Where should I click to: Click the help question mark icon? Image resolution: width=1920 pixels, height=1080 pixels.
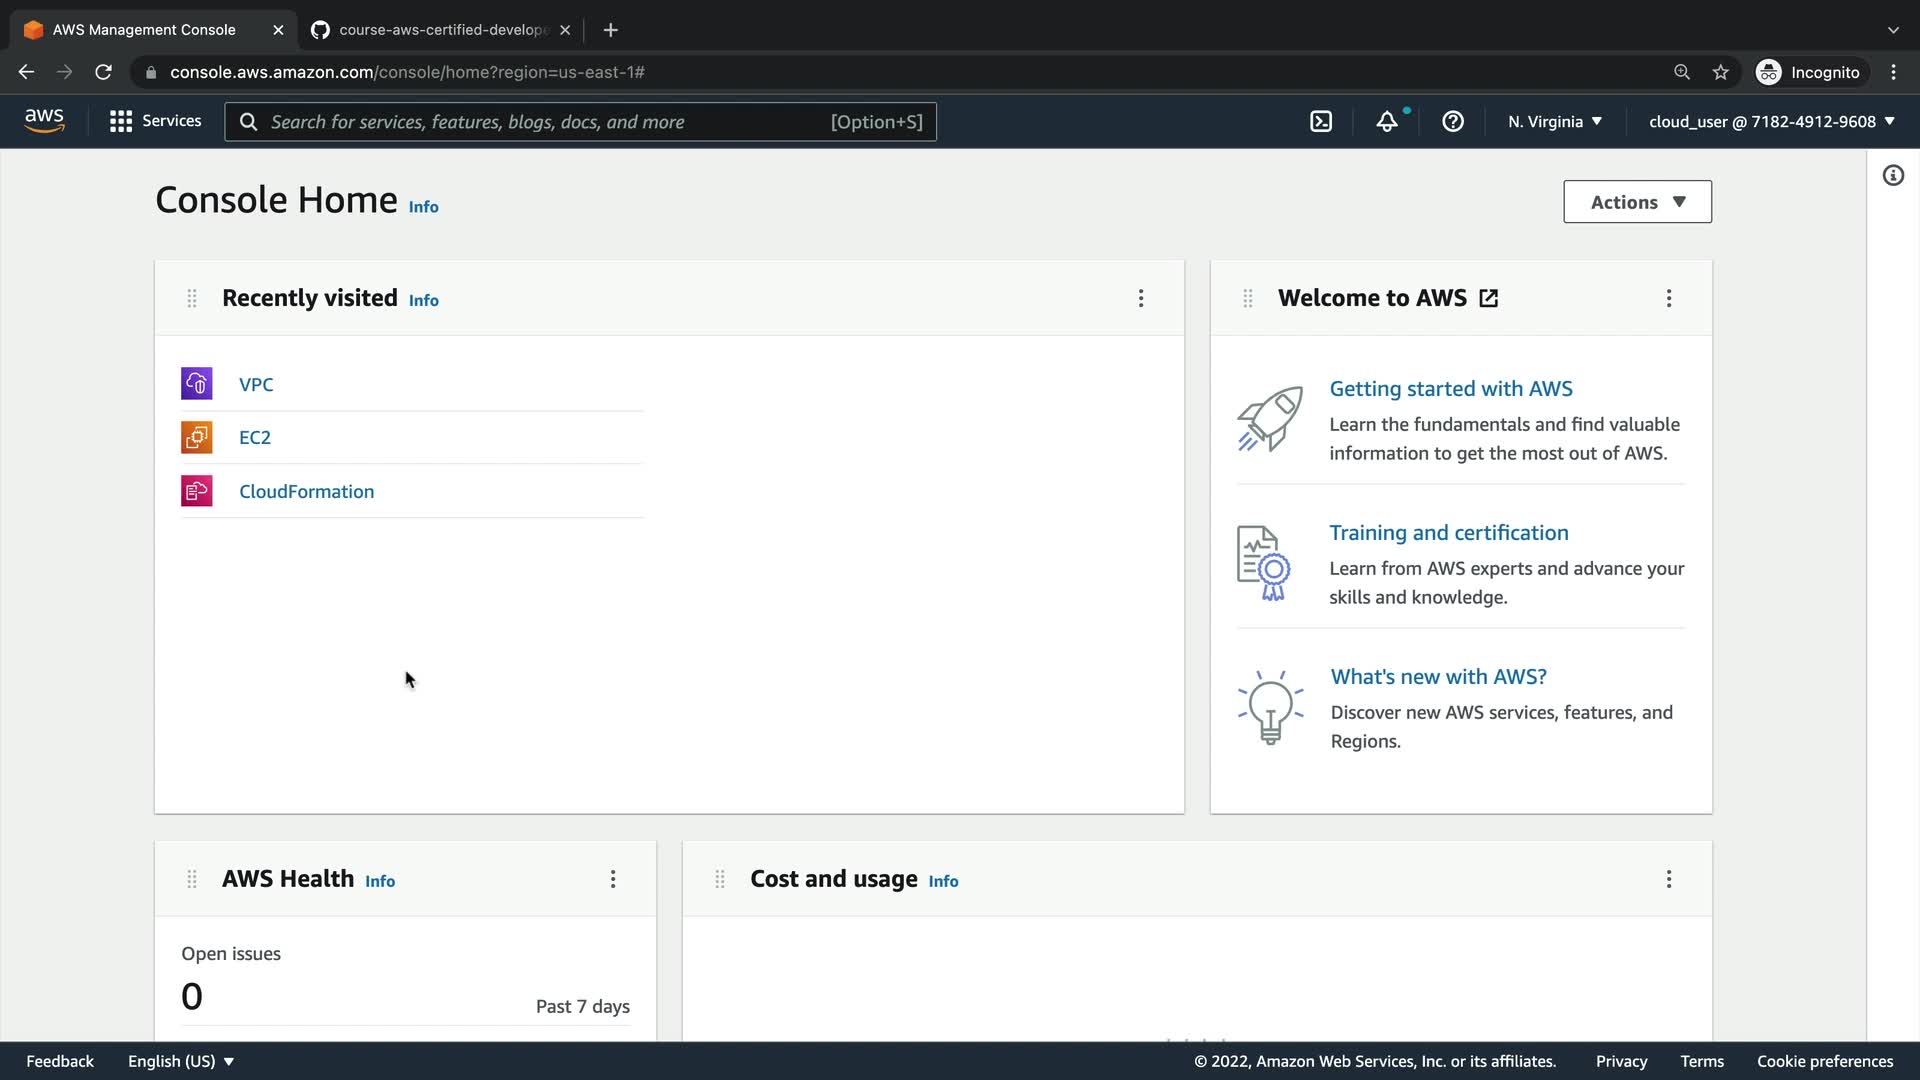tap(1453, 122)
